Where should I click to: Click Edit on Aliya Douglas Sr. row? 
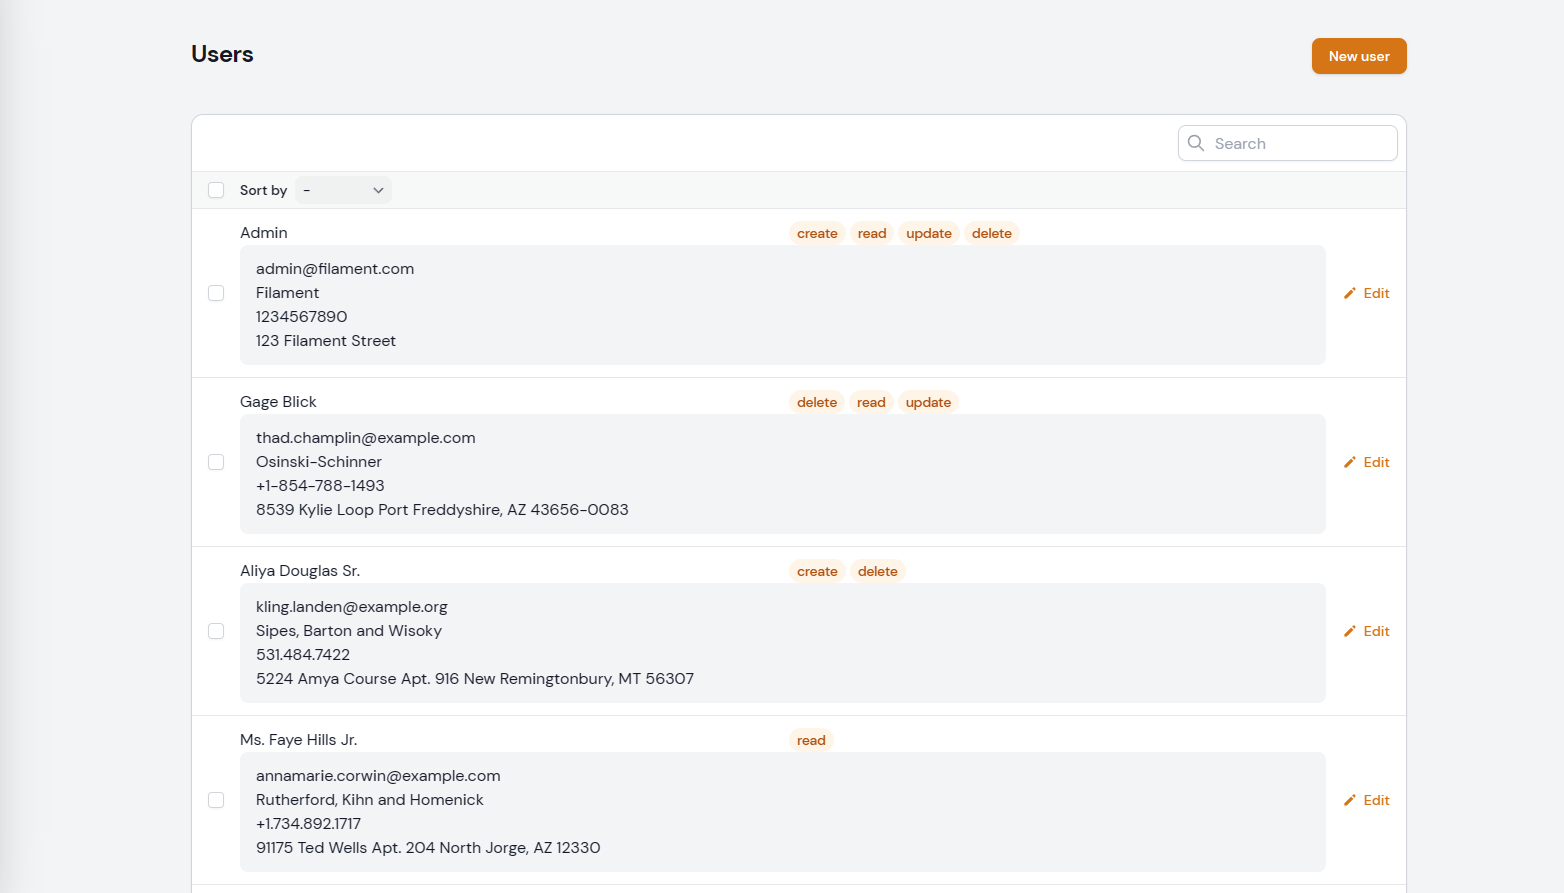1377,631
